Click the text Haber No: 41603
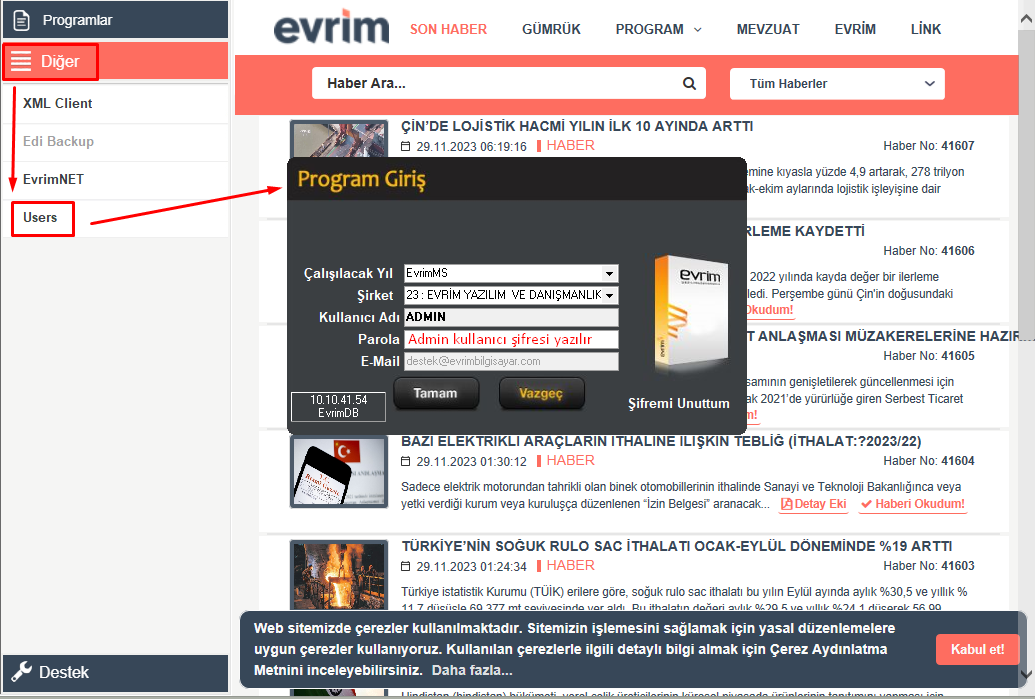This screenshot has width=1035, height=699. (929, 566)
